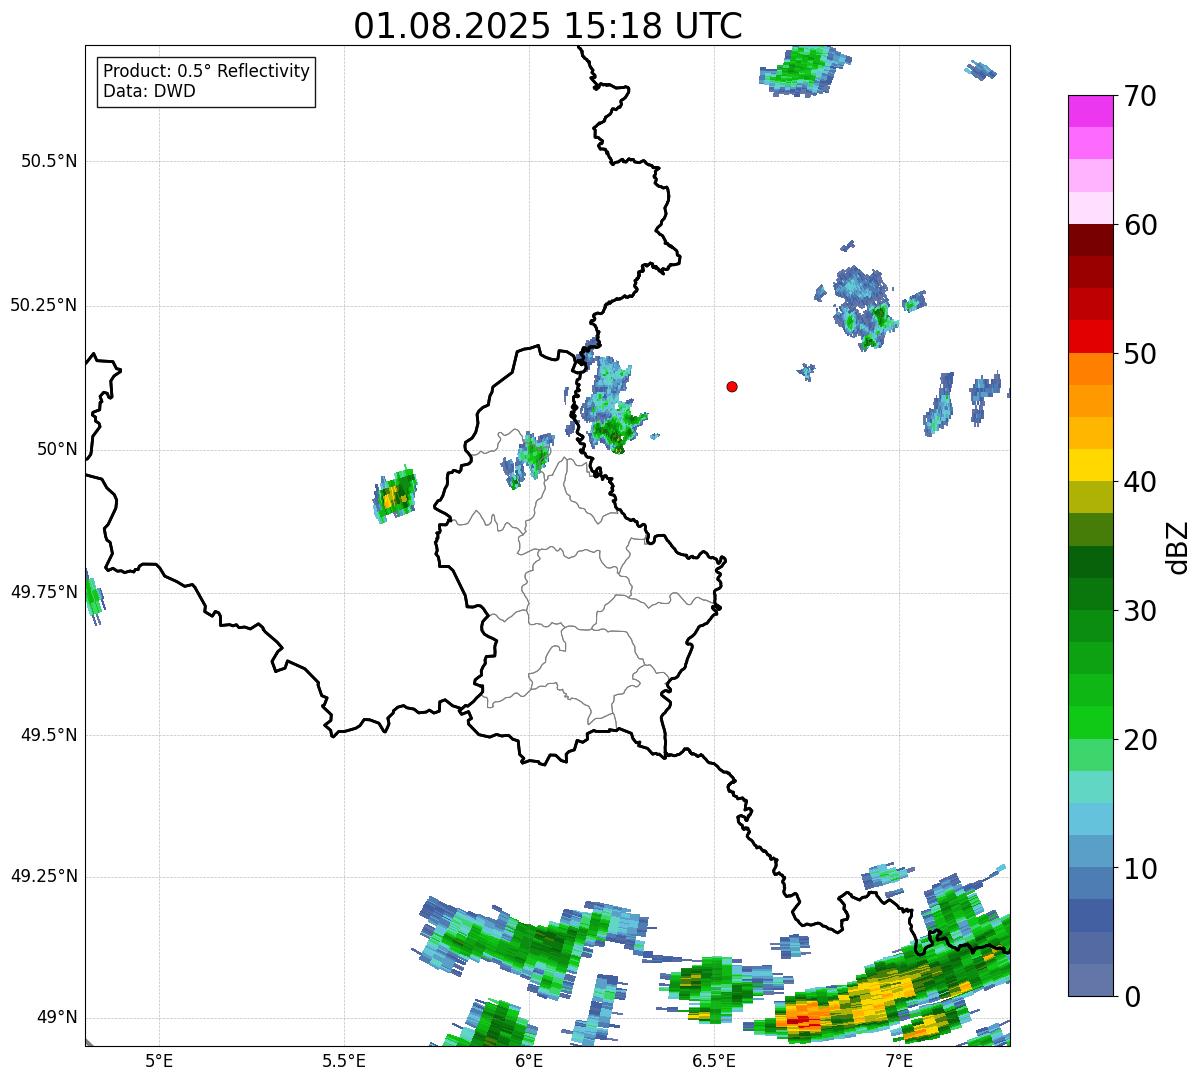Click the 50.25°N latitude label
Image resolution: width=1202 pixels, height=1081 pixels.
(43, 305)
